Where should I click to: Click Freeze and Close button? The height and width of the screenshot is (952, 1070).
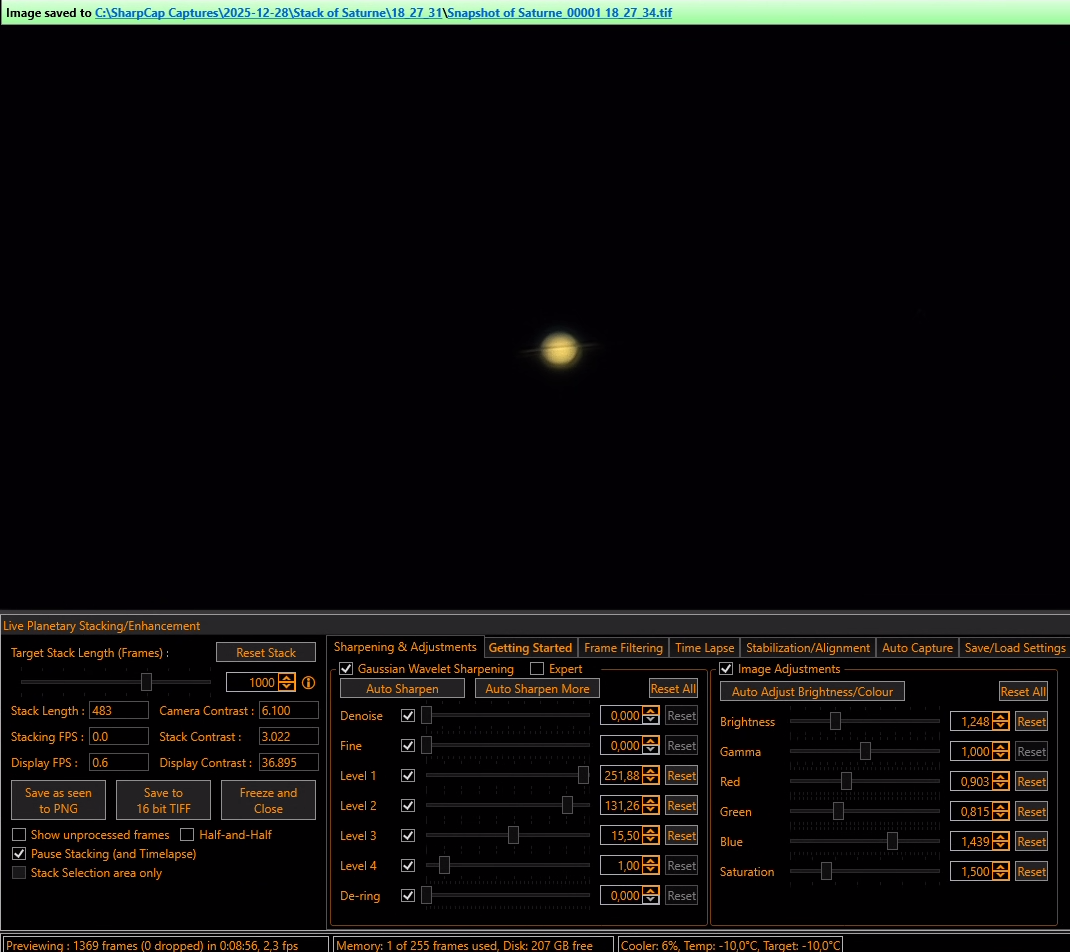pyautogui.click(x=268, y=800)
